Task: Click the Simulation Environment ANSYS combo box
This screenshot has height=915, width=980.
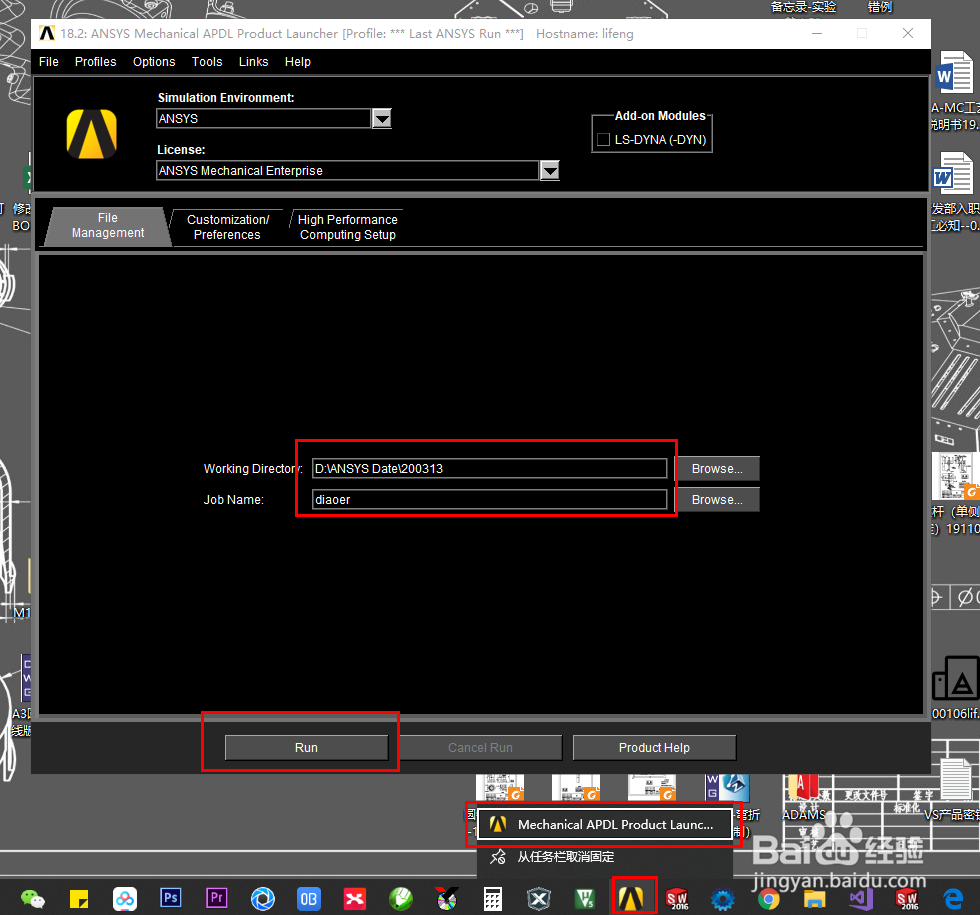Action: [x=263, y=118]
